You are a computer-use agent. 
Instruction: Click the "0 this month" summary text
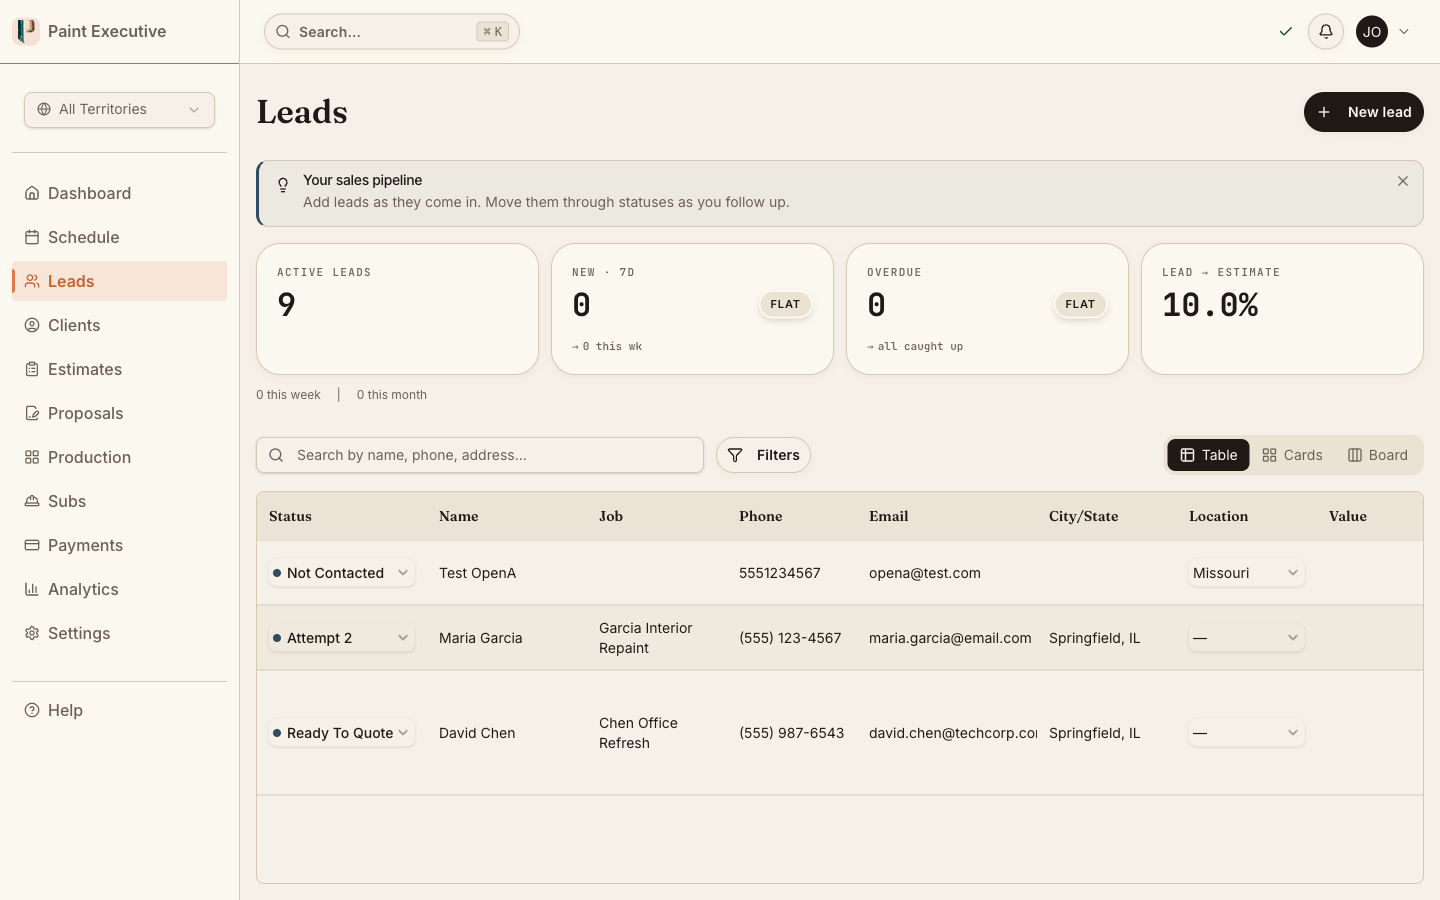click(392, 395)
